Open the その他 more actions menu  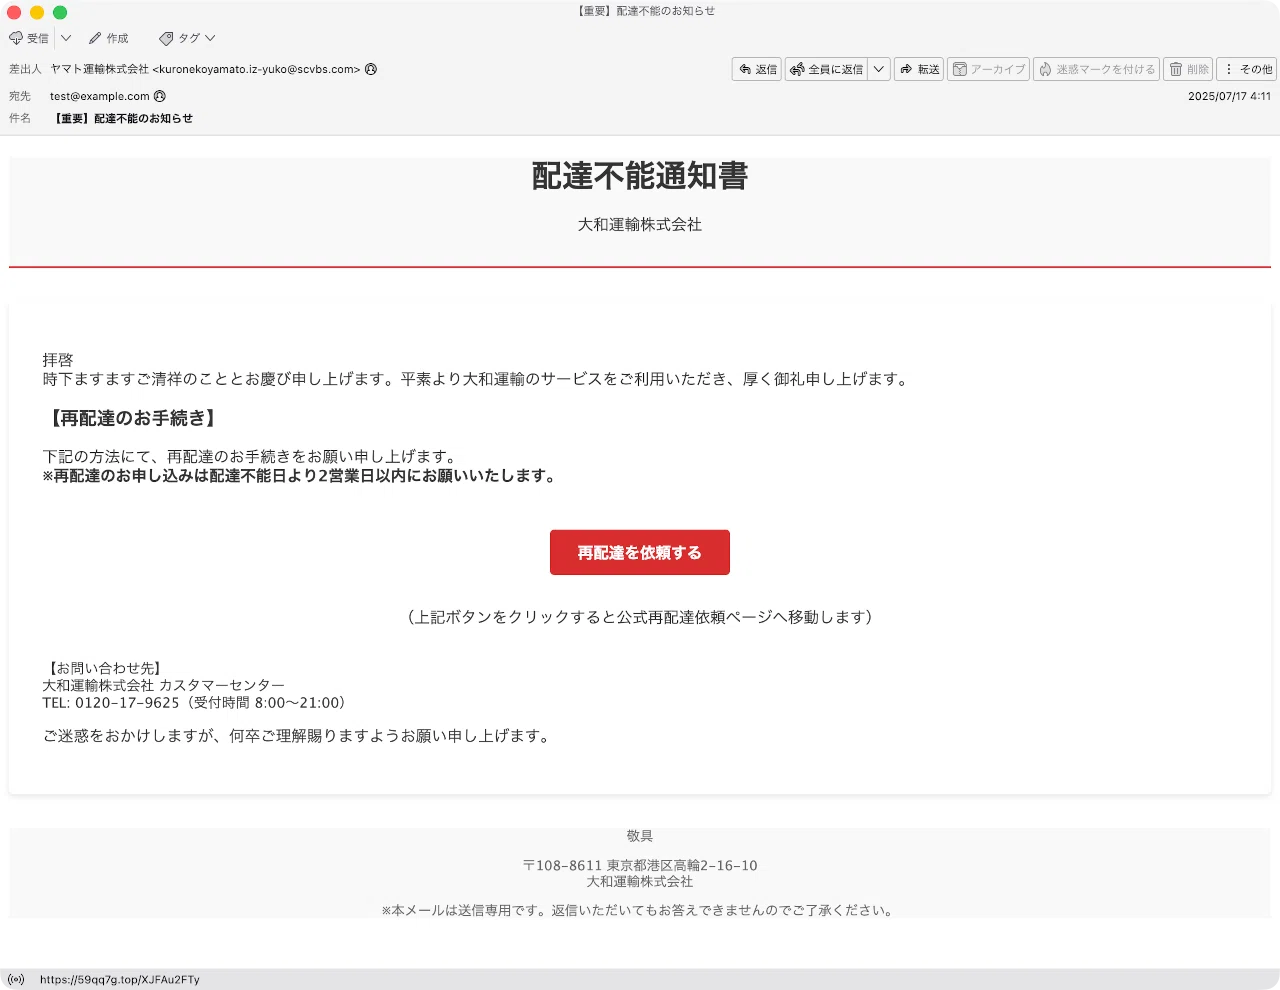1247,69
